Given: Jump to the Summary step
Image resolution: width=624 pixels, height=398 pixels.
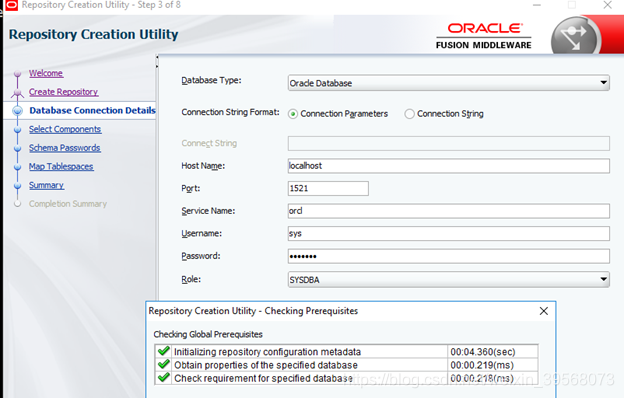Looking at the screenshot, I should point(46,185).
